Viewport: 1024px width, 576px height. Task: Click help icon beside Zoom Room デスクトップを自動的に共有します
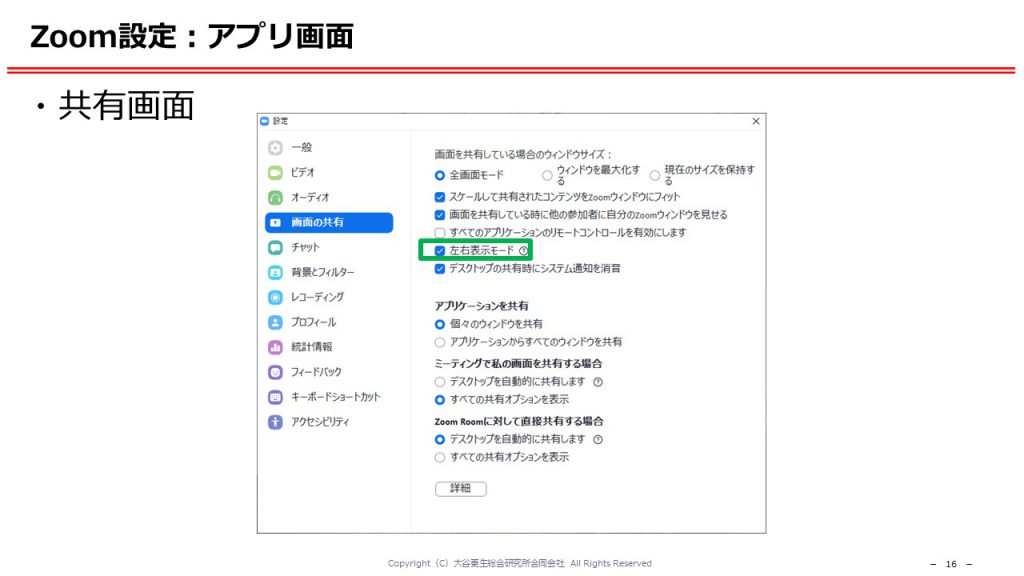(x=598, y=440)
